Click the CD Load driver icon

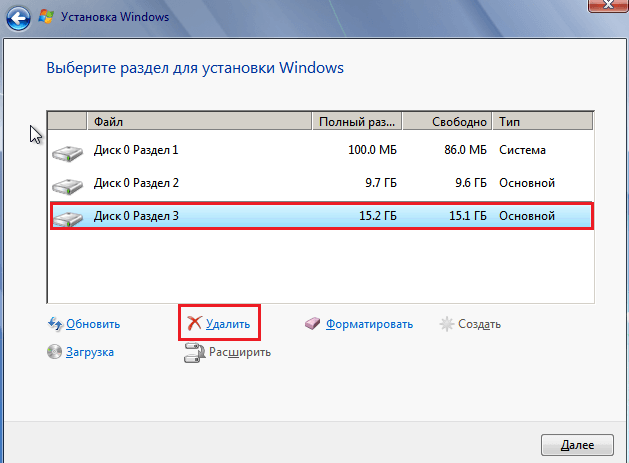[54, 351]
